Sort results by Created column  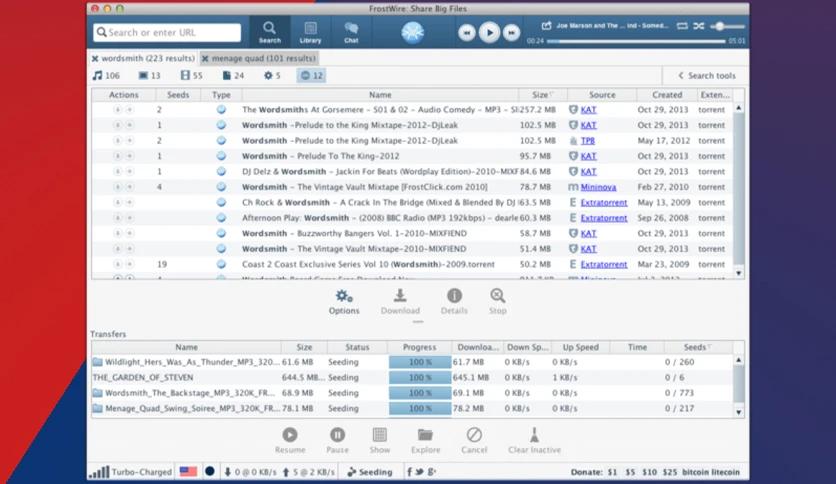click(x=667, y=95)
